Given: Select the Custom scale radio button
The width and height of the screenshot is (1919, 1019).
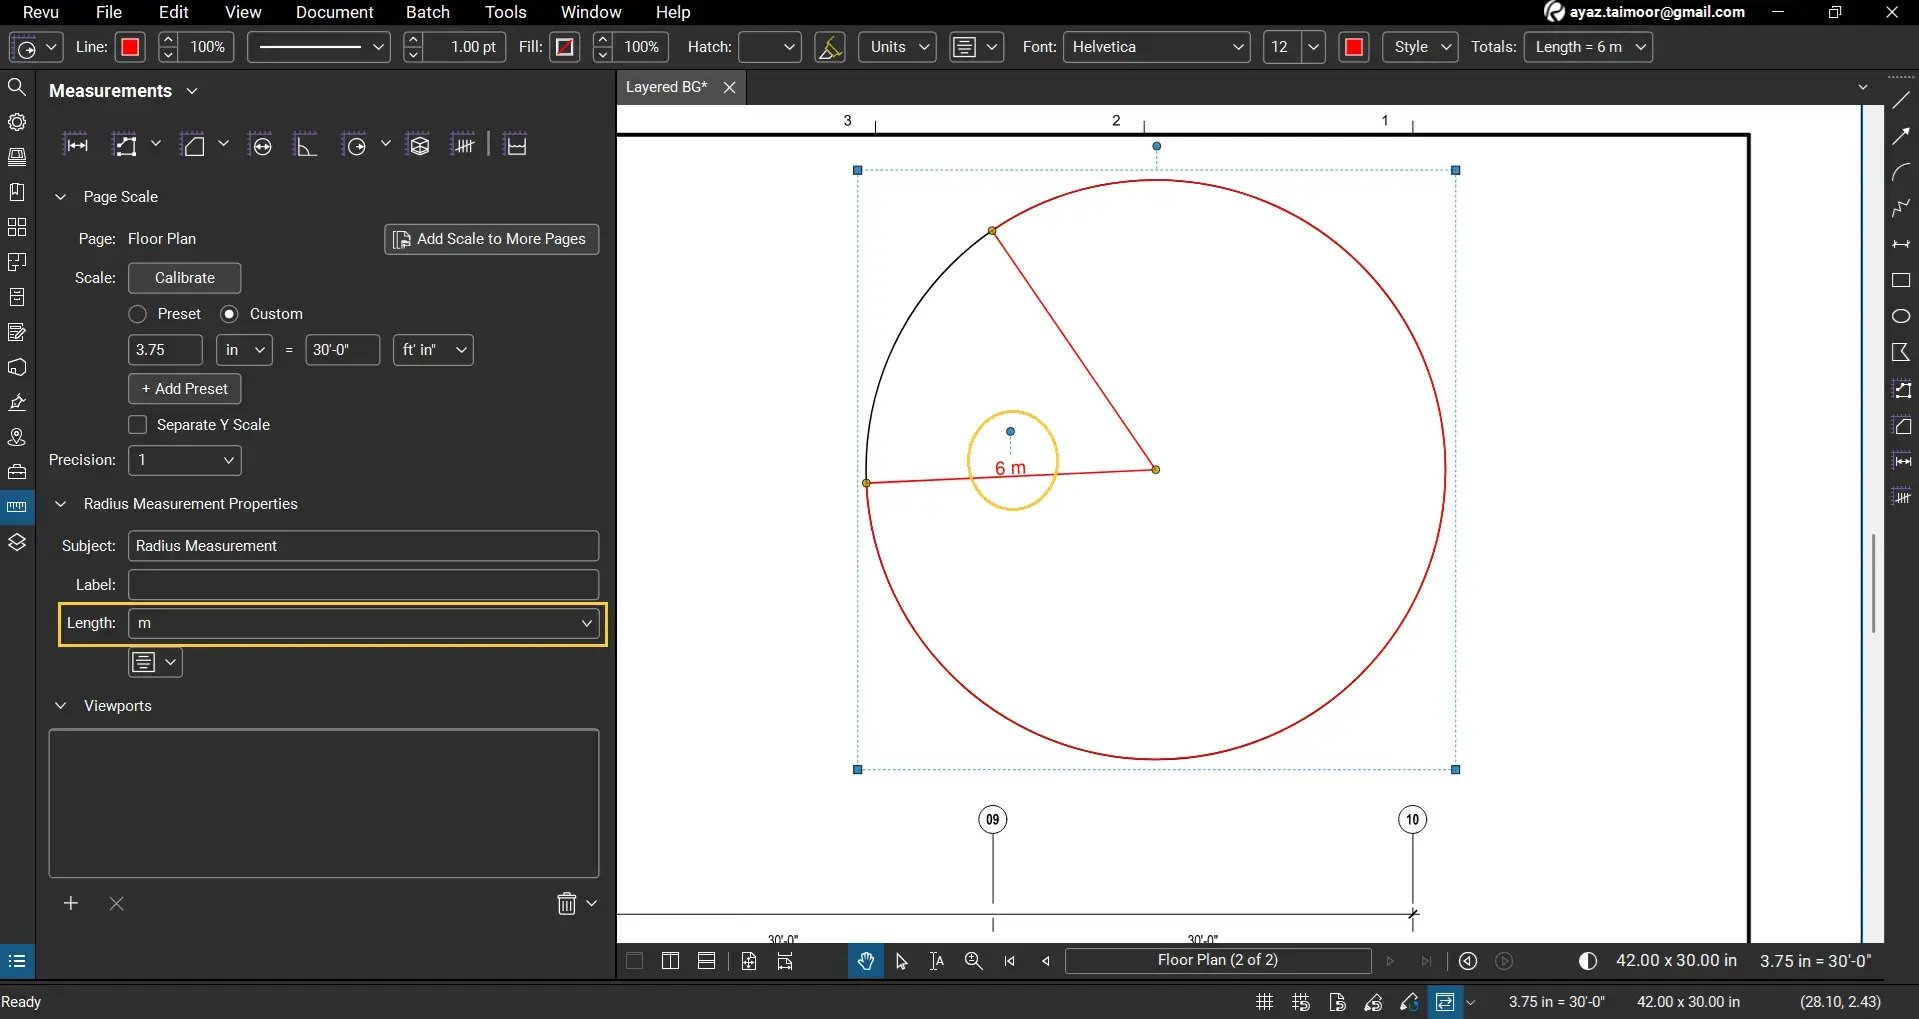Looking at the screenshot, I should pos(230,313).
